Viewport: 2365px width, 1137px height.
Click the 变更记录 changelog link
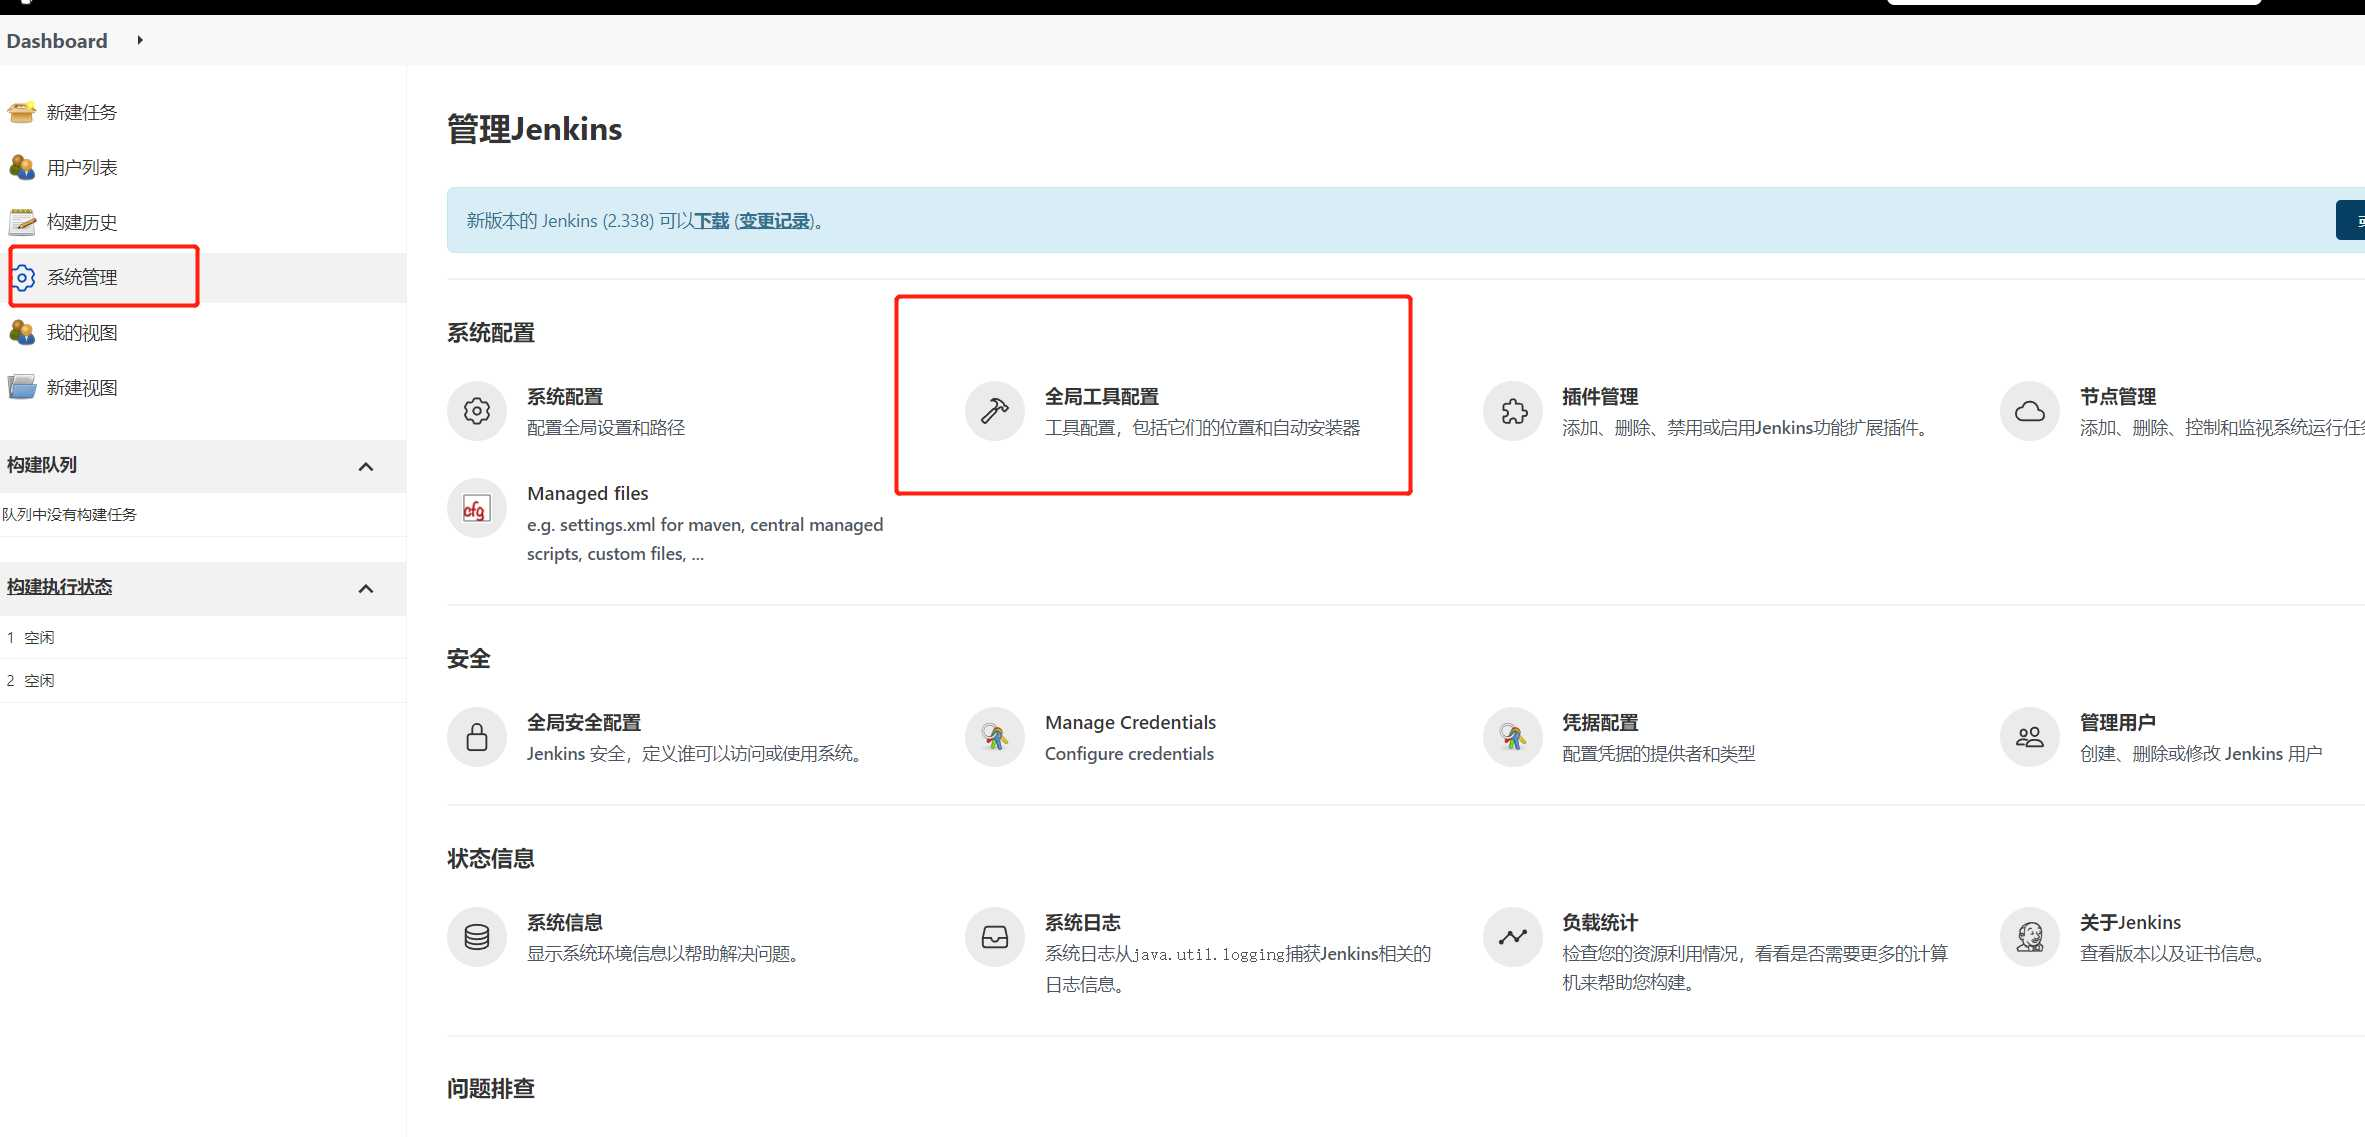[774, 221]
